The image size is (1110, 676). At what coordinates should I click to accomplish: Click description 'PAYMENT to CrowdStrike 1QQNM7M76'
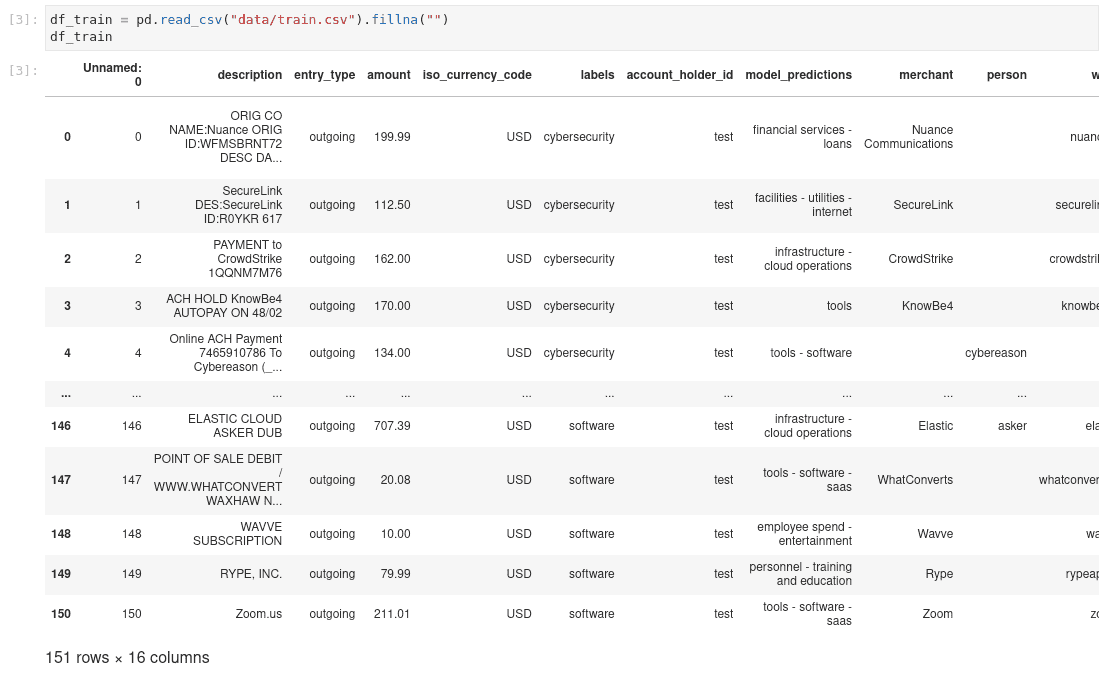[245, 259]
